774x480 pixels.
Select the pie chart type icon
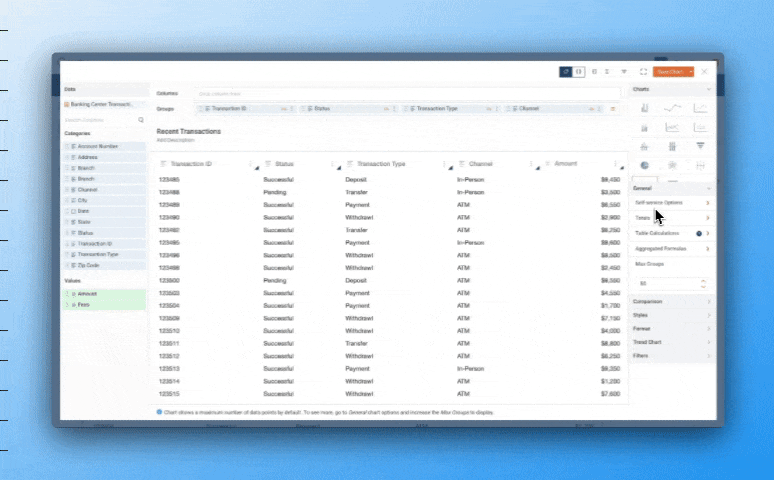[645, 165]
